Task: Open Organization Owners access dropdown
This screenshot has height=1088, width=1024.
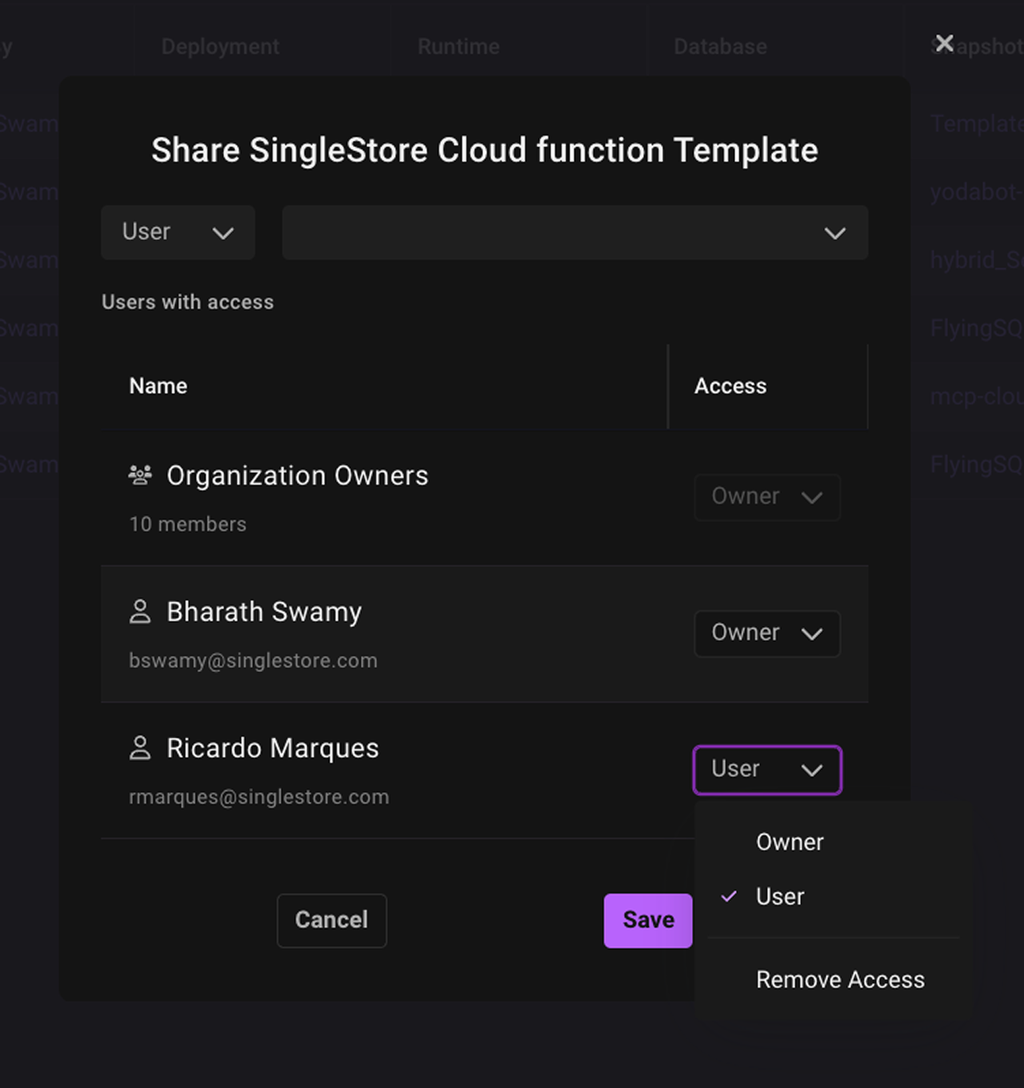Action: click(x=767, y=497)
